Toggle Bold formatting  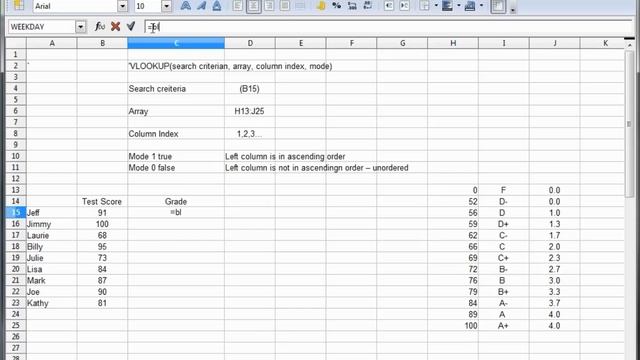coord(186,6)
